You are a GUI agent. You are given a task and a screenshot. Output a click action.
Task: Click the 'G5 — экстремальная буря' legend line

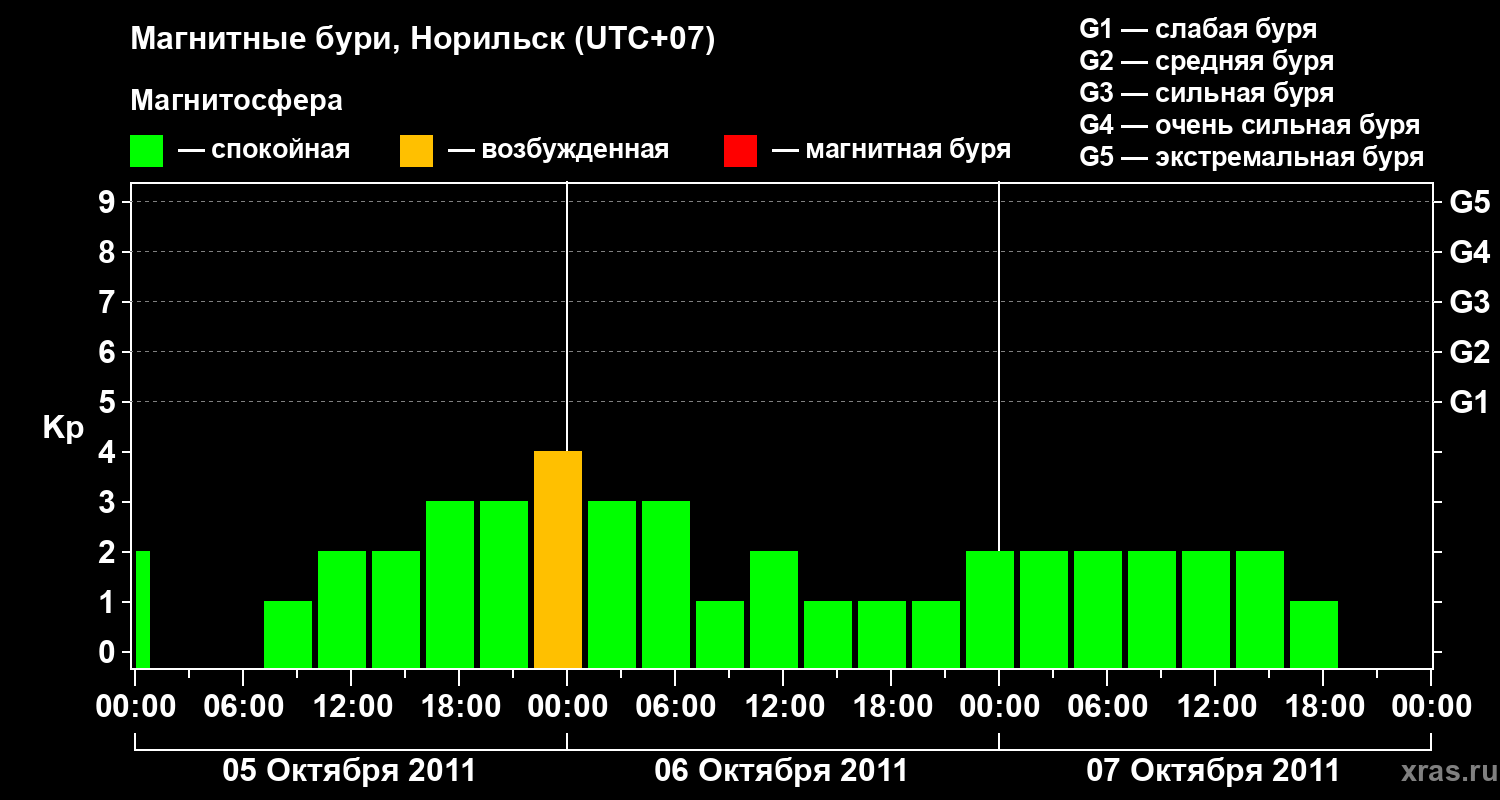(1251, 157)
